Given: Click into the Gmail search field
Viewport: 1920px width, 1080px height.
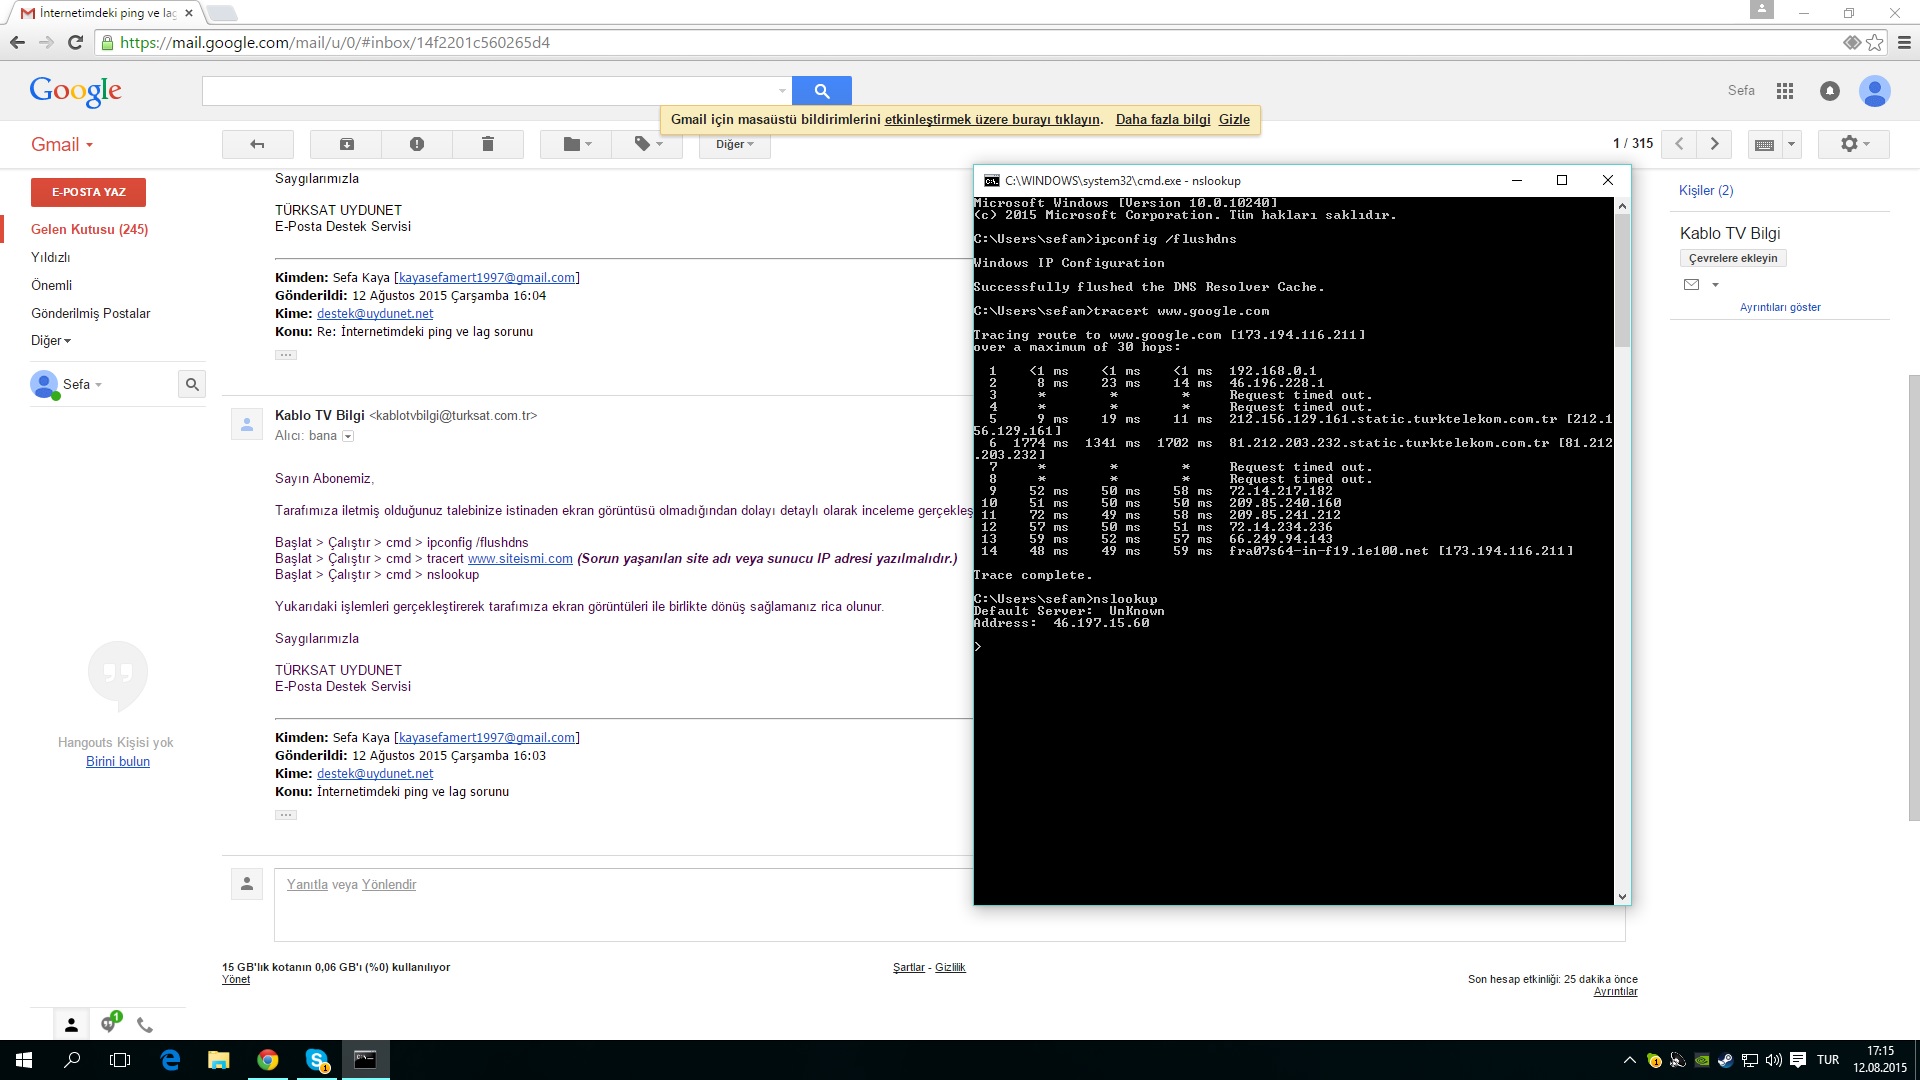Looking at the screenshot, I should [x=488, y=91].
